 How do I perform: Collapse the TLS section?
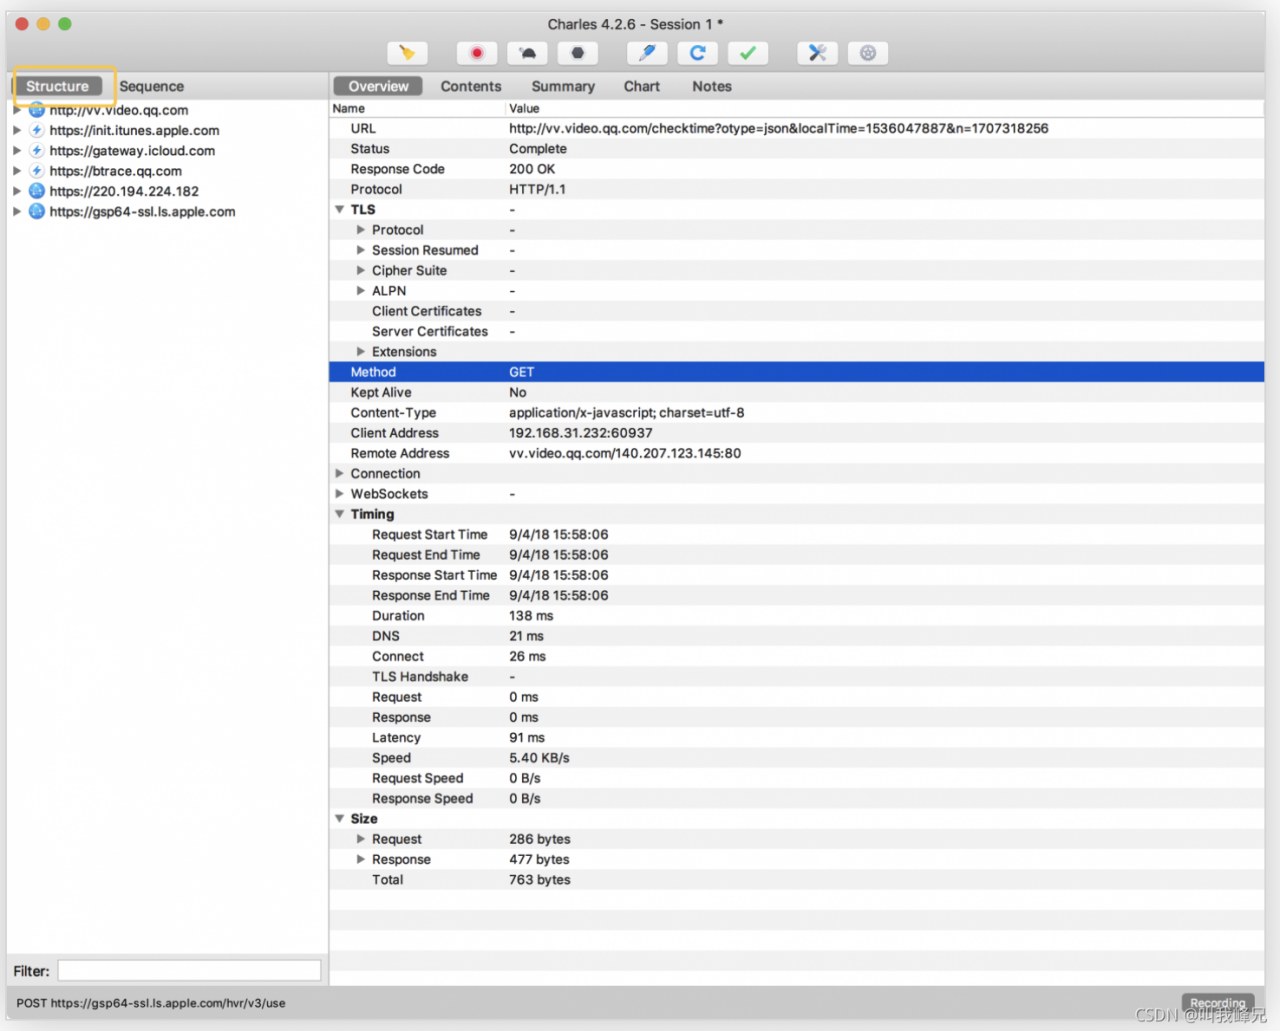click(340, 210)
